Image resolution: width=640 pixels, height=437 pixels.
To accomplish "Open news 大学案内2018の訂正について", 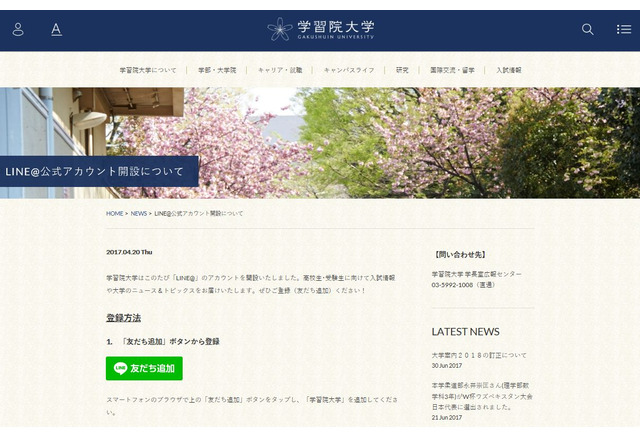I will pyautogui.click(x=479, y=355).
